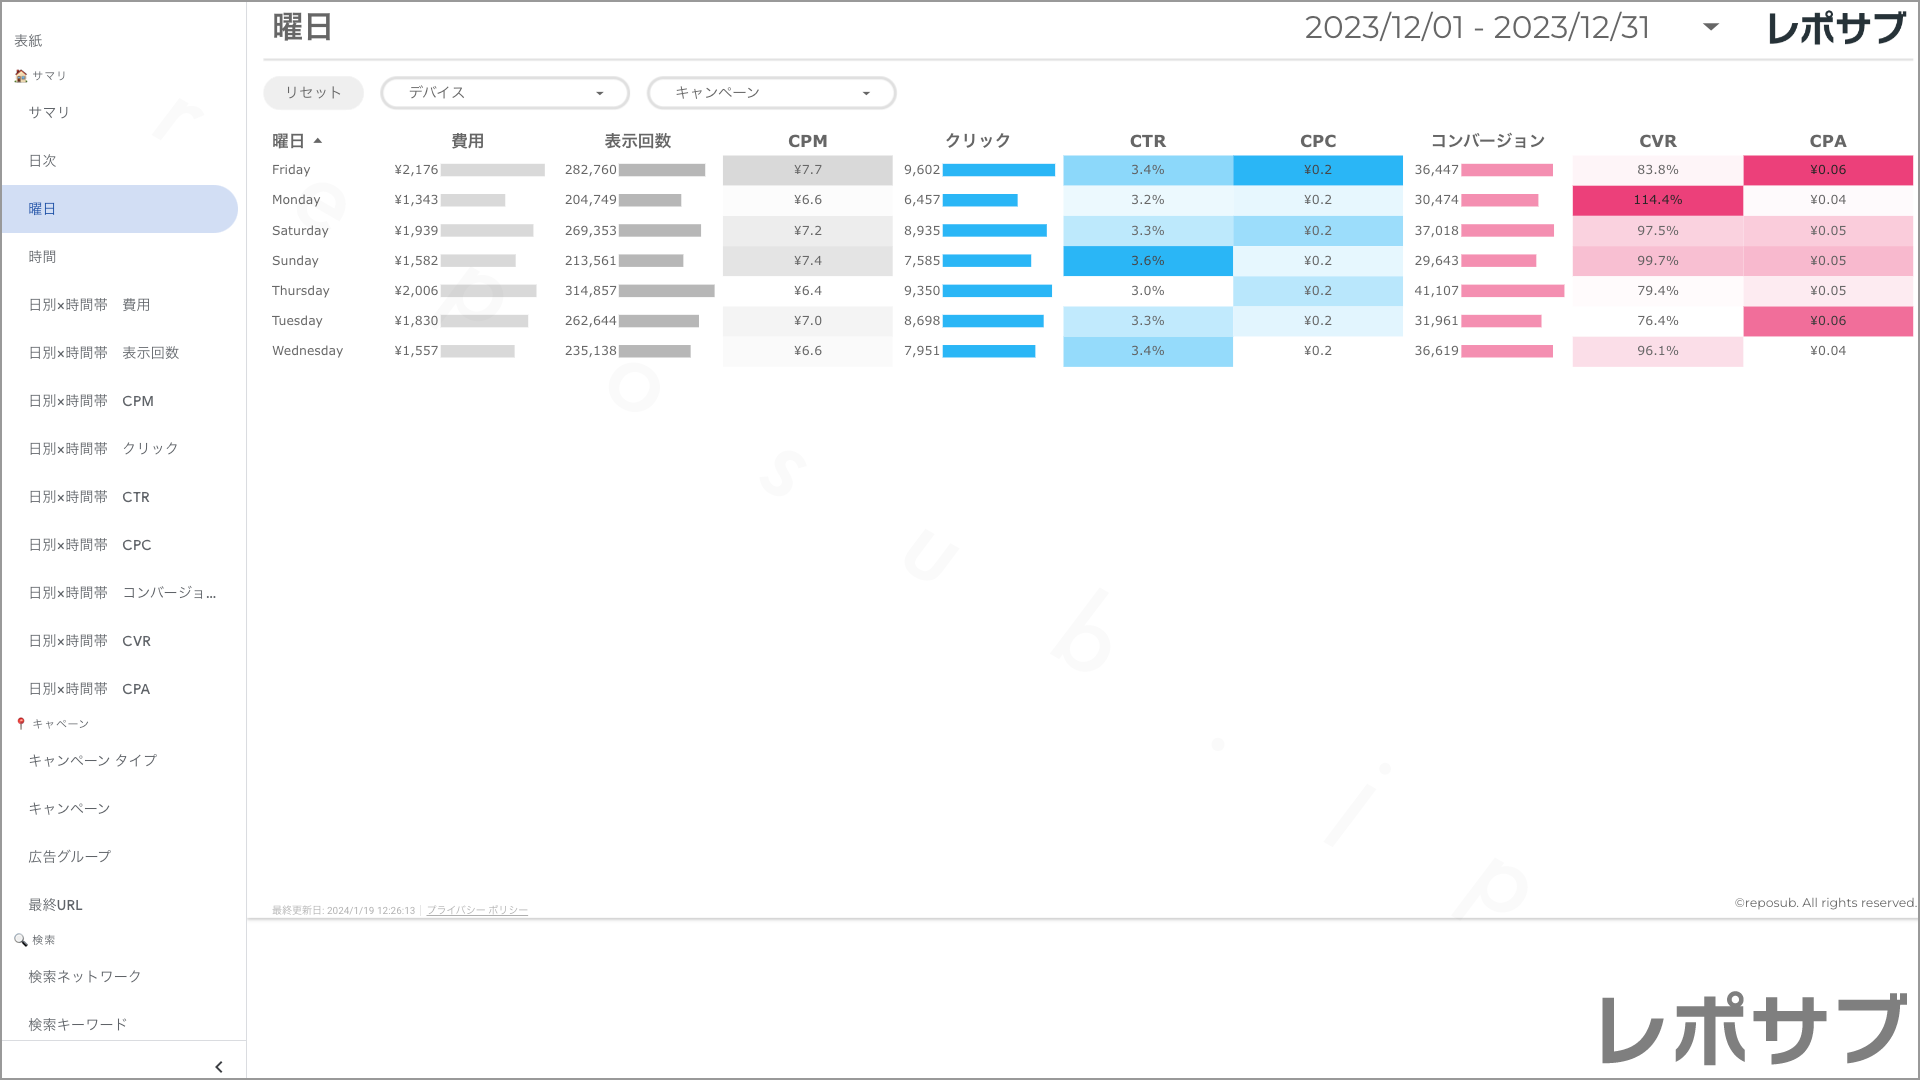Click Monday's 114.4% CVR heatmap cell

tap(1657, 200)
